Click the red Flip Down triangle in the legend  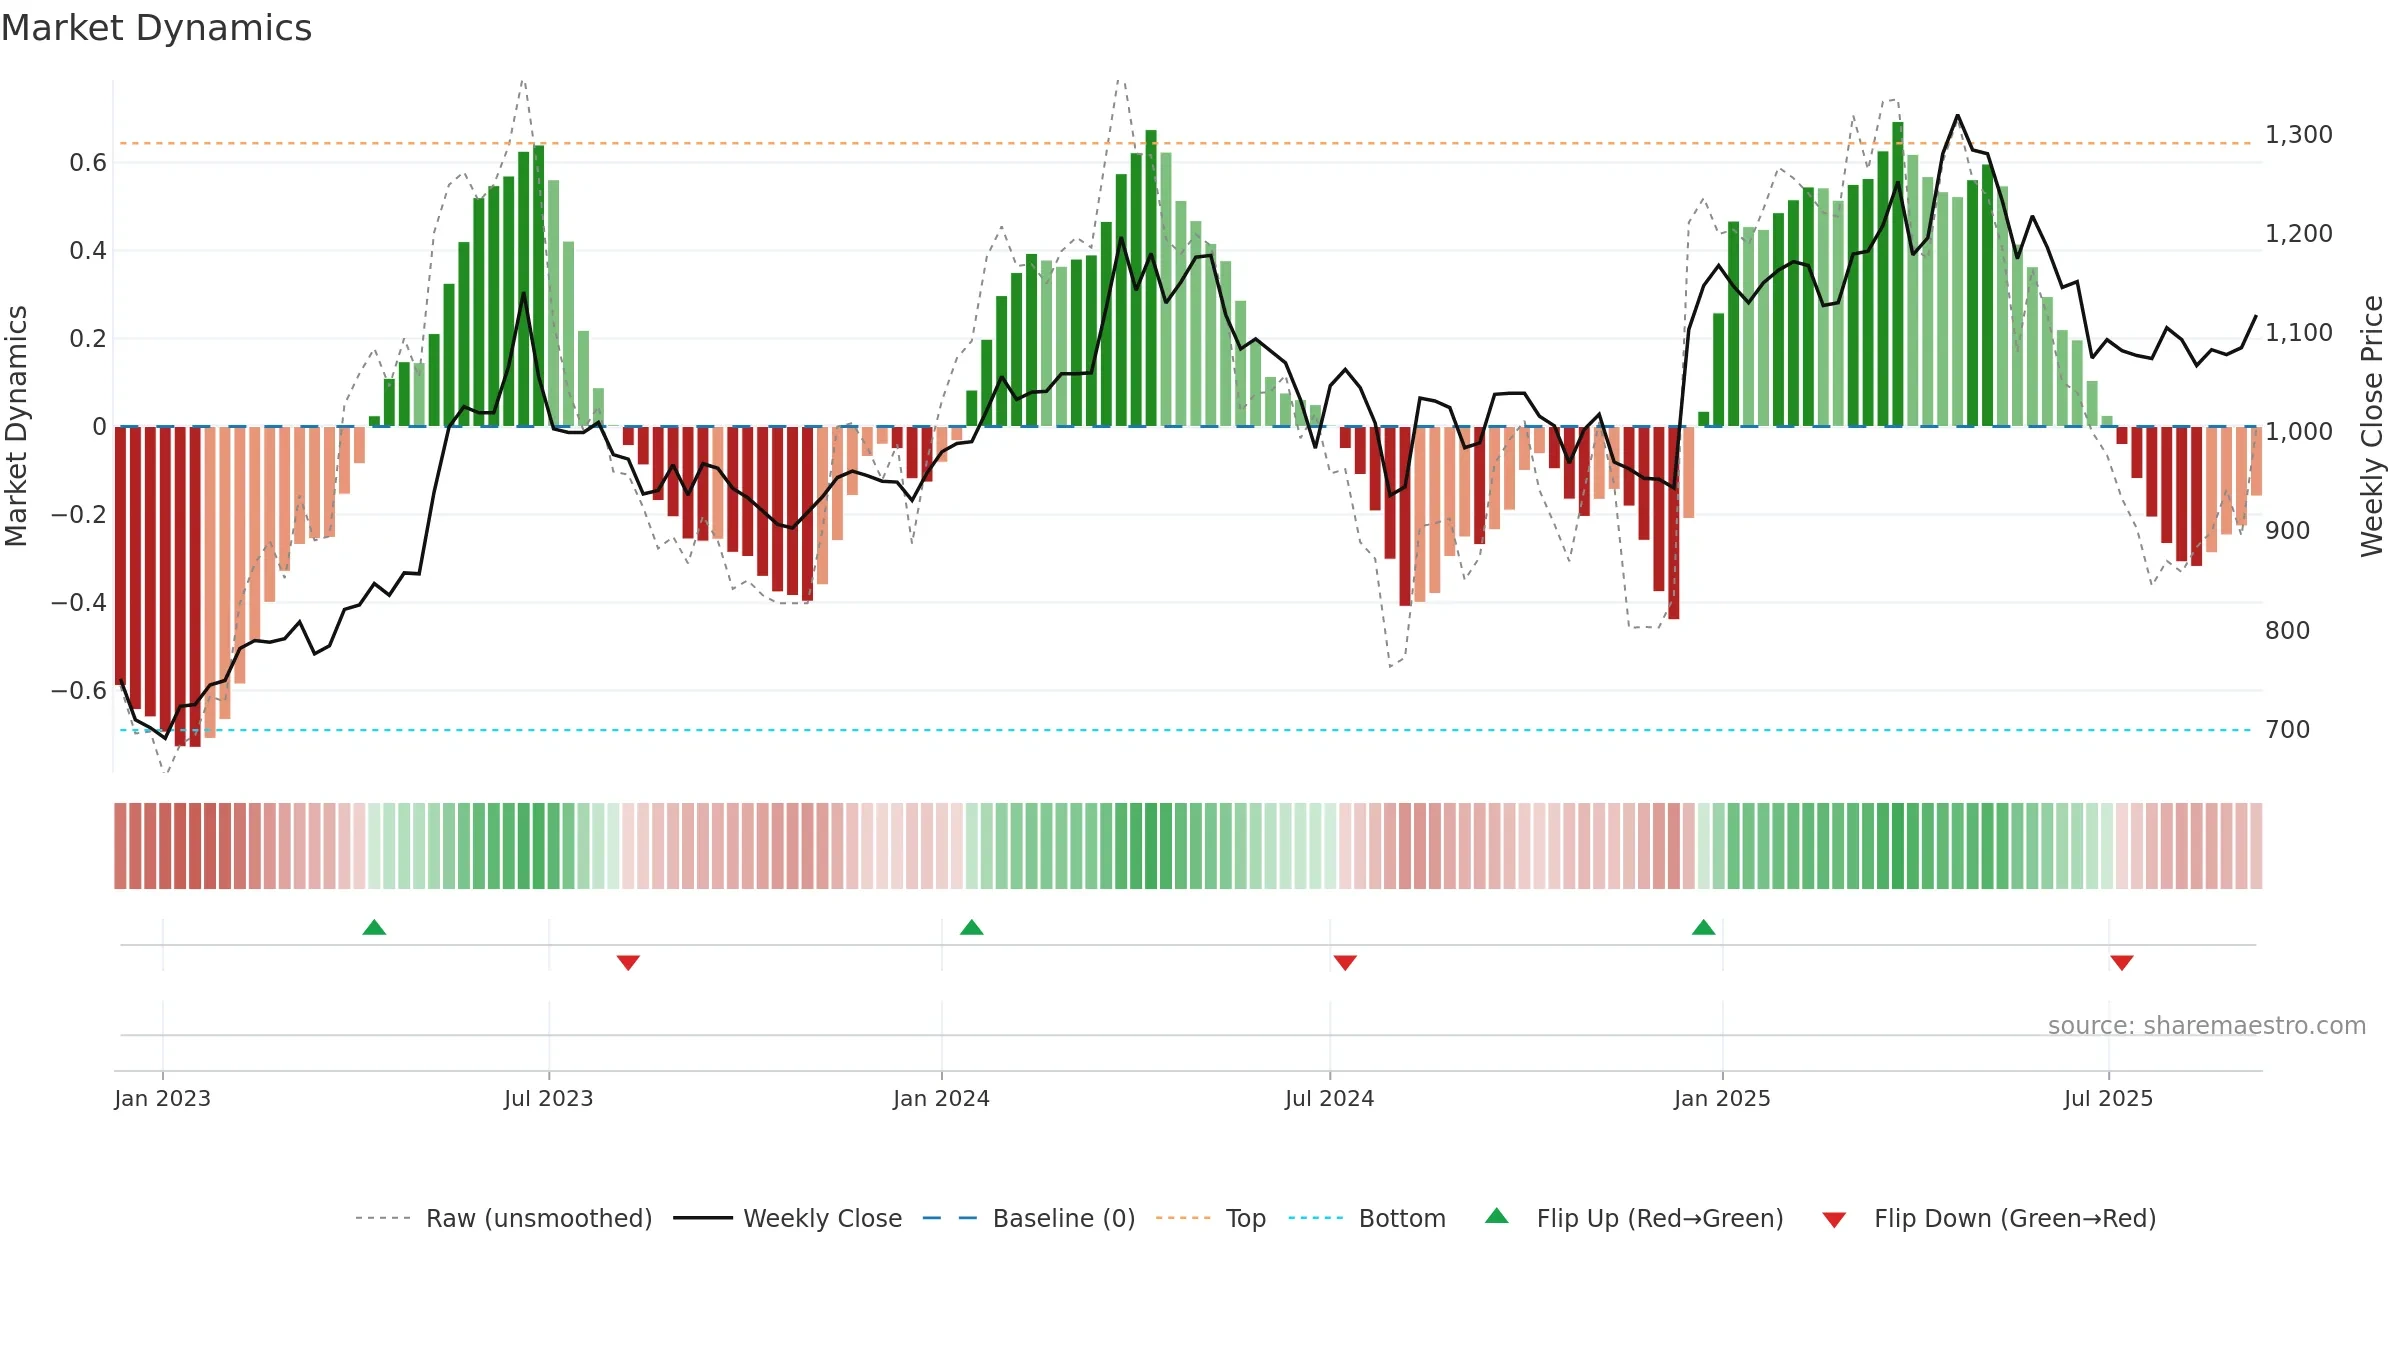click(1834, 1220)
